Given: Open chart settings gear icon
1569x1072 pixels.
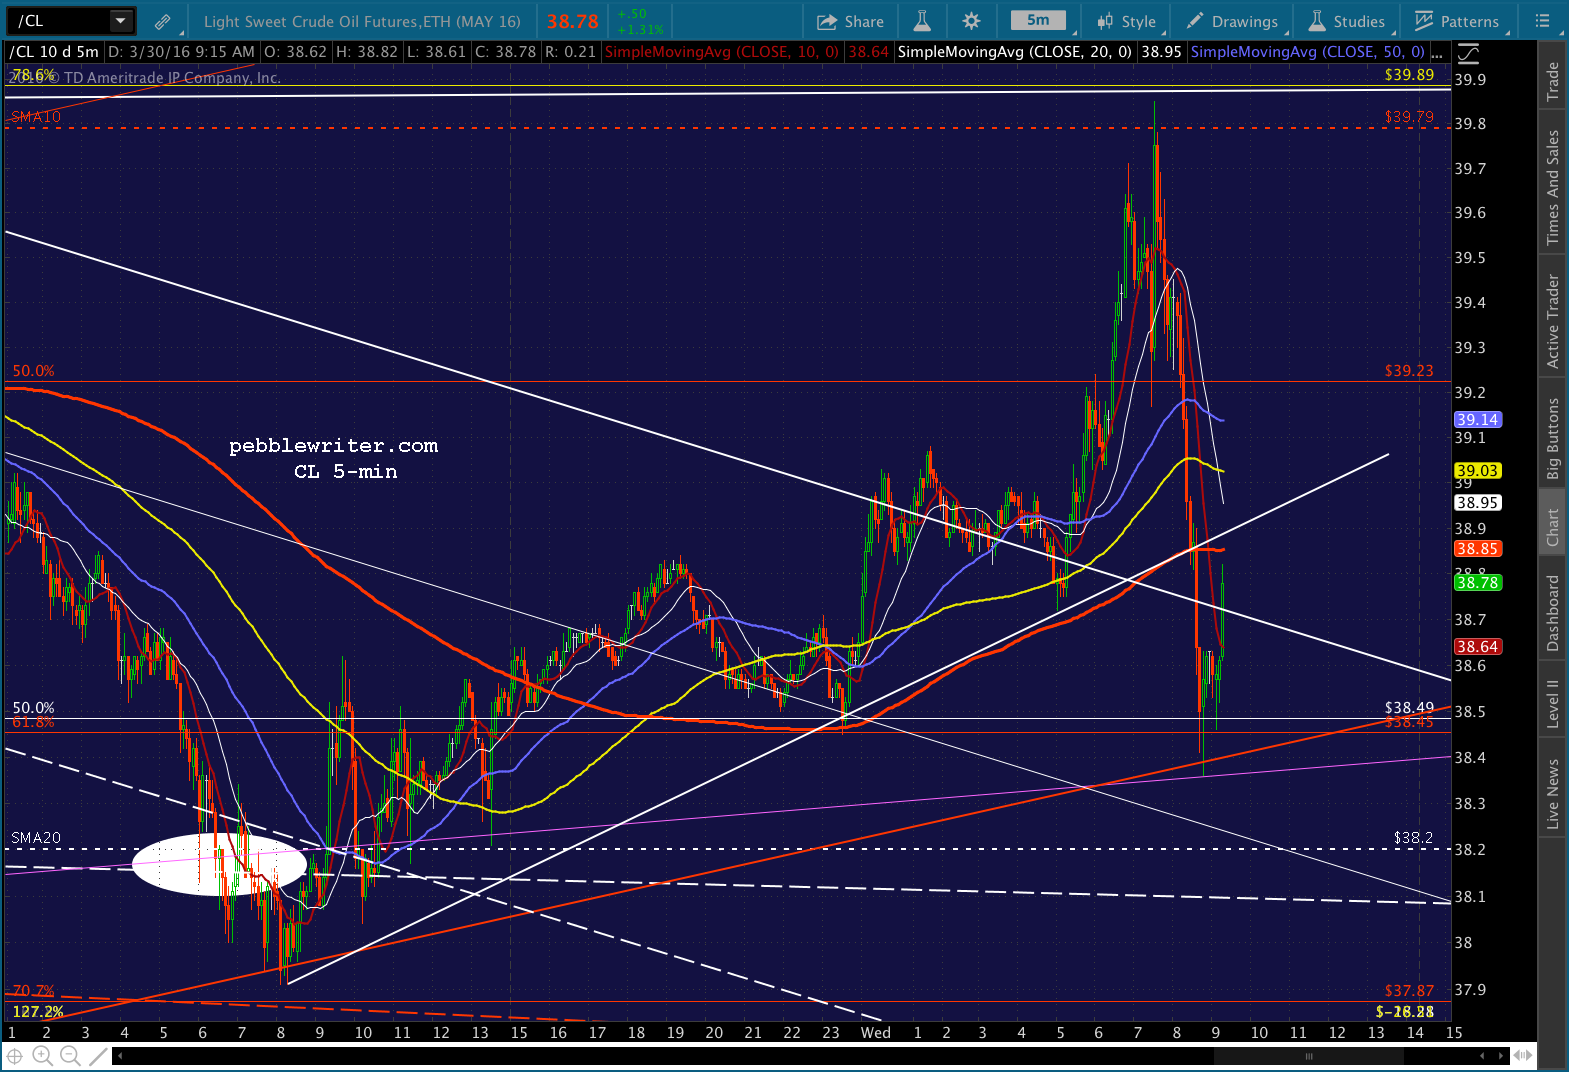Looking at the screenshot, I should click(971, 21).
